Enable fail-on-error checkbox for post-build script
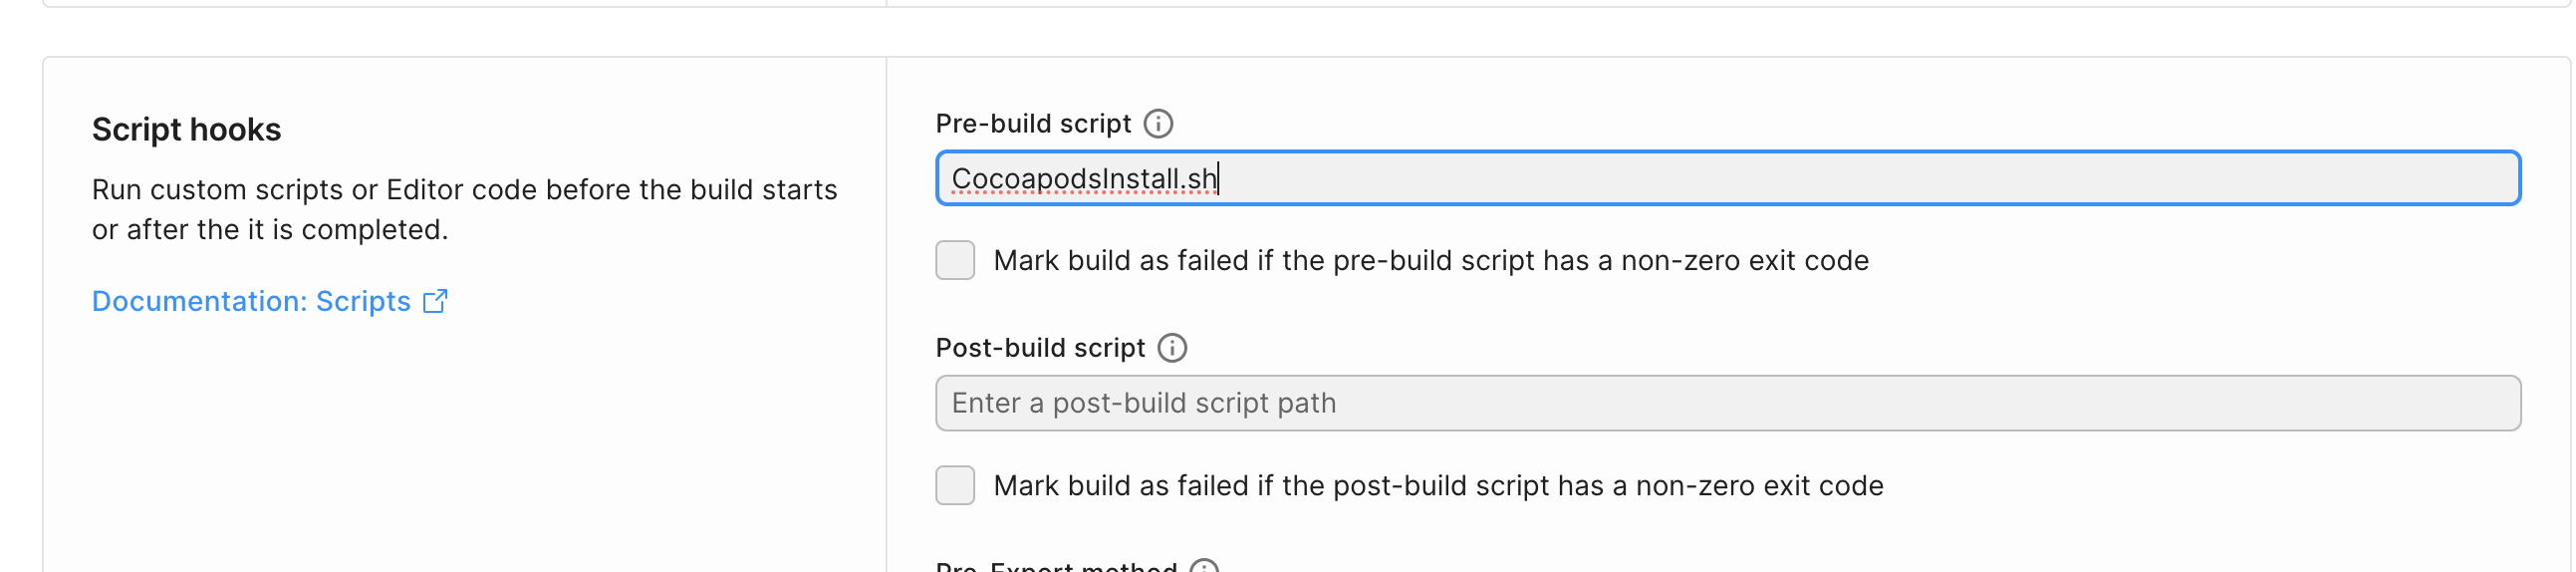Screen dimensions: 2576x572 (955, 485)
